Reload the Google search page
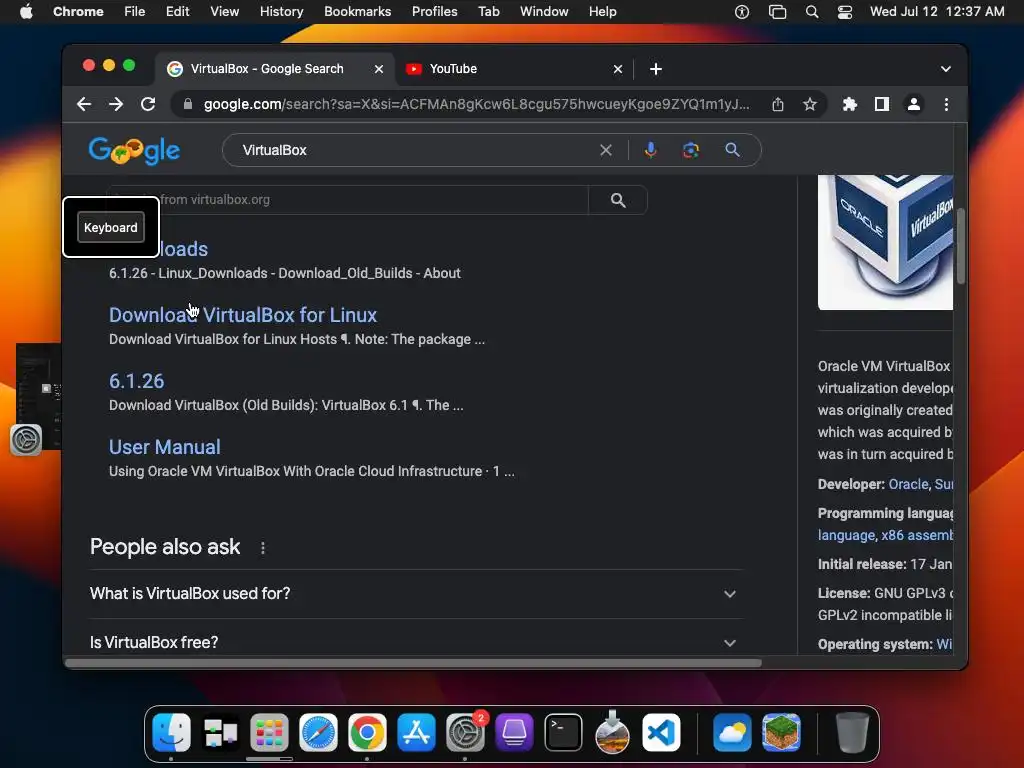Screen dimensions: 1024x768 click(148, 104)
